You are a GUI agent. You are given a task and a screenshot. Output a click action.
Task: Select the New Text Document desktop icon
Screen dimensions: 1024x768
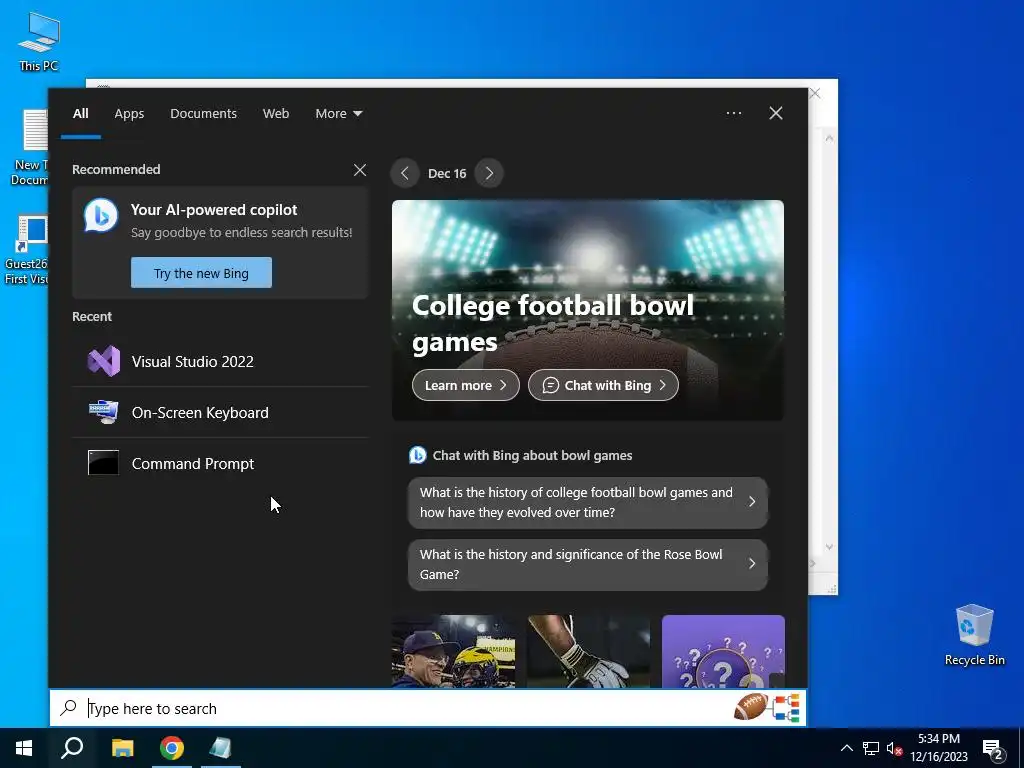coord(31,148)
